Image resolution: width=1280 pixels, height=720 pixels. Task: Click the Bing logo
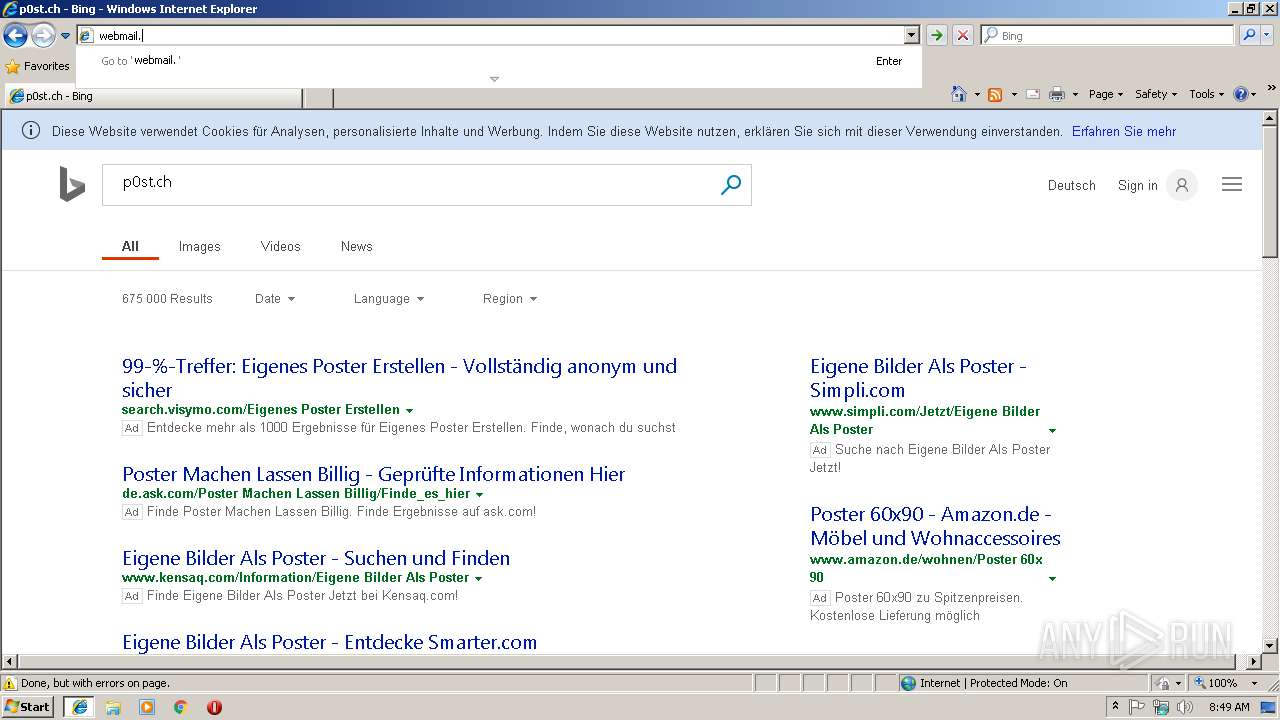tap(72, 185)
